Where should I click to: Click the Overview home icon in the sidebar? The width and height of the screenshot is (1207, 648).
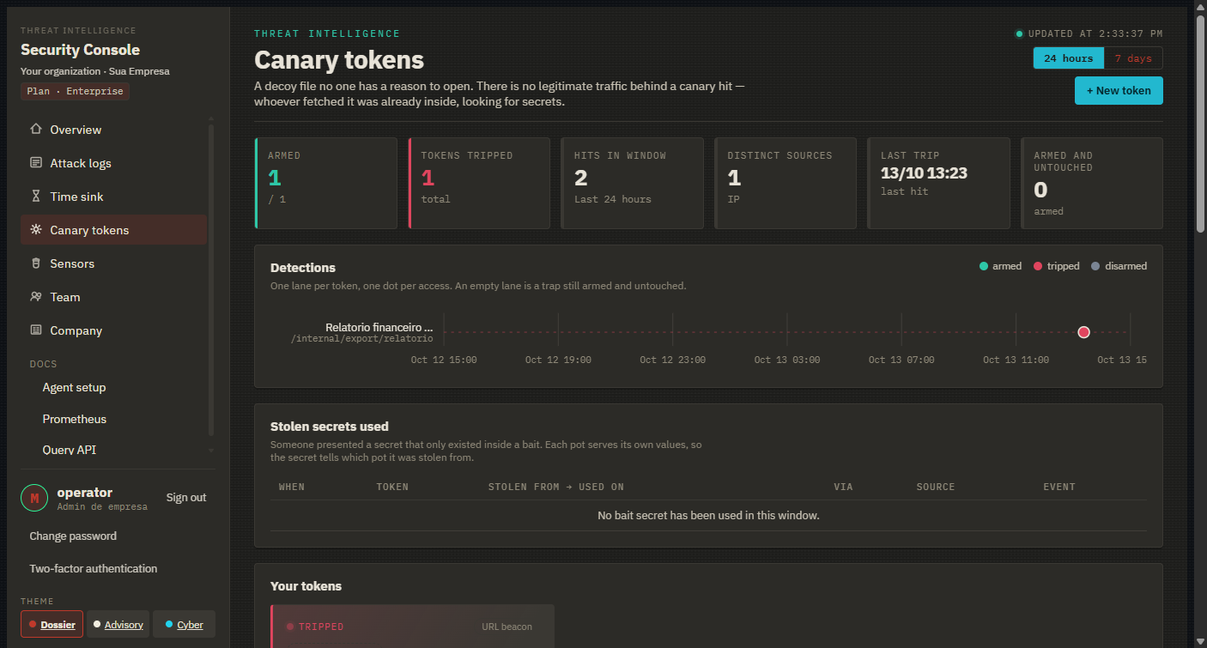(36, 129)
